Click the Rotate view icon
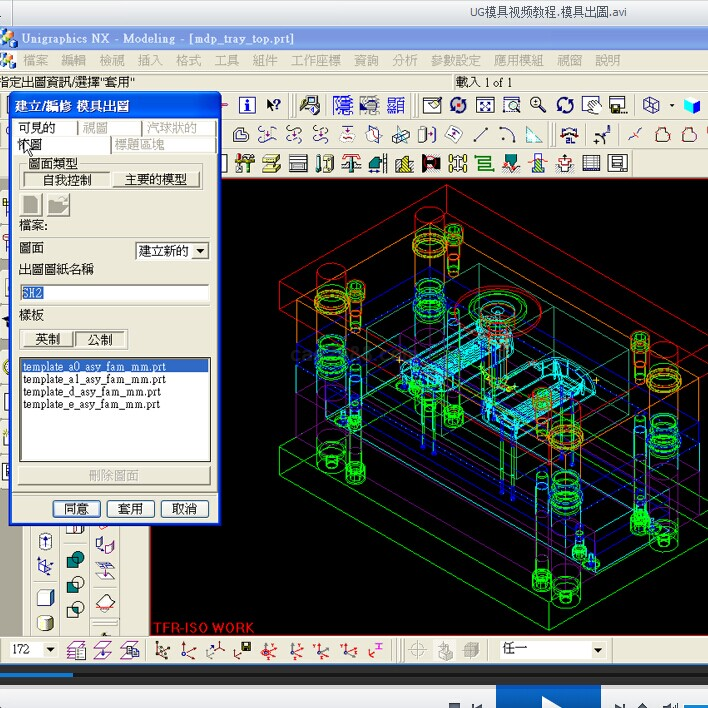Screen dimensions: 708x708 tap(565, 105)
